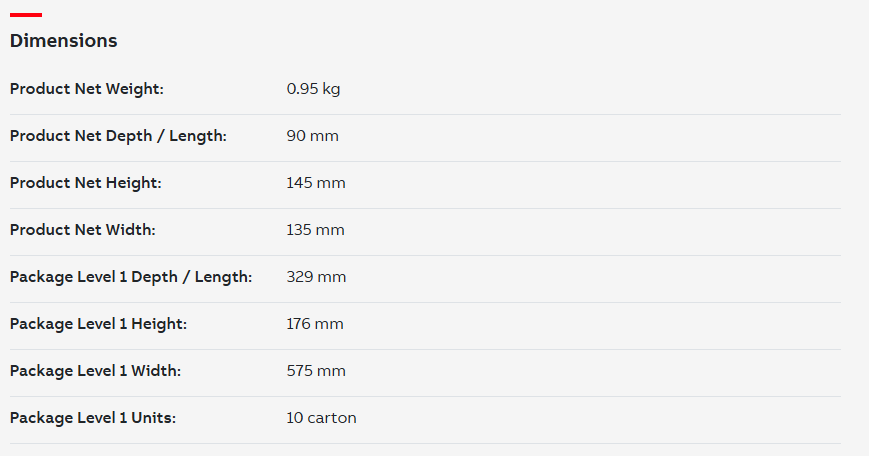Click the 329 mm package depth value
Image resolution: width=869 pixels, height=456 pixels.
click(x=316, y=277)
